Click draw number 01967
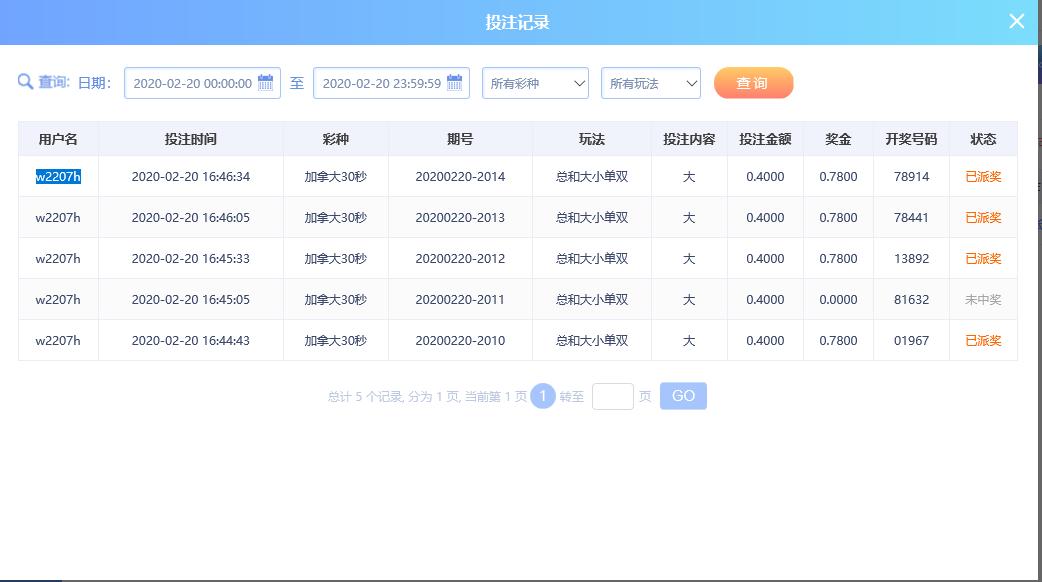 (911, 341)
